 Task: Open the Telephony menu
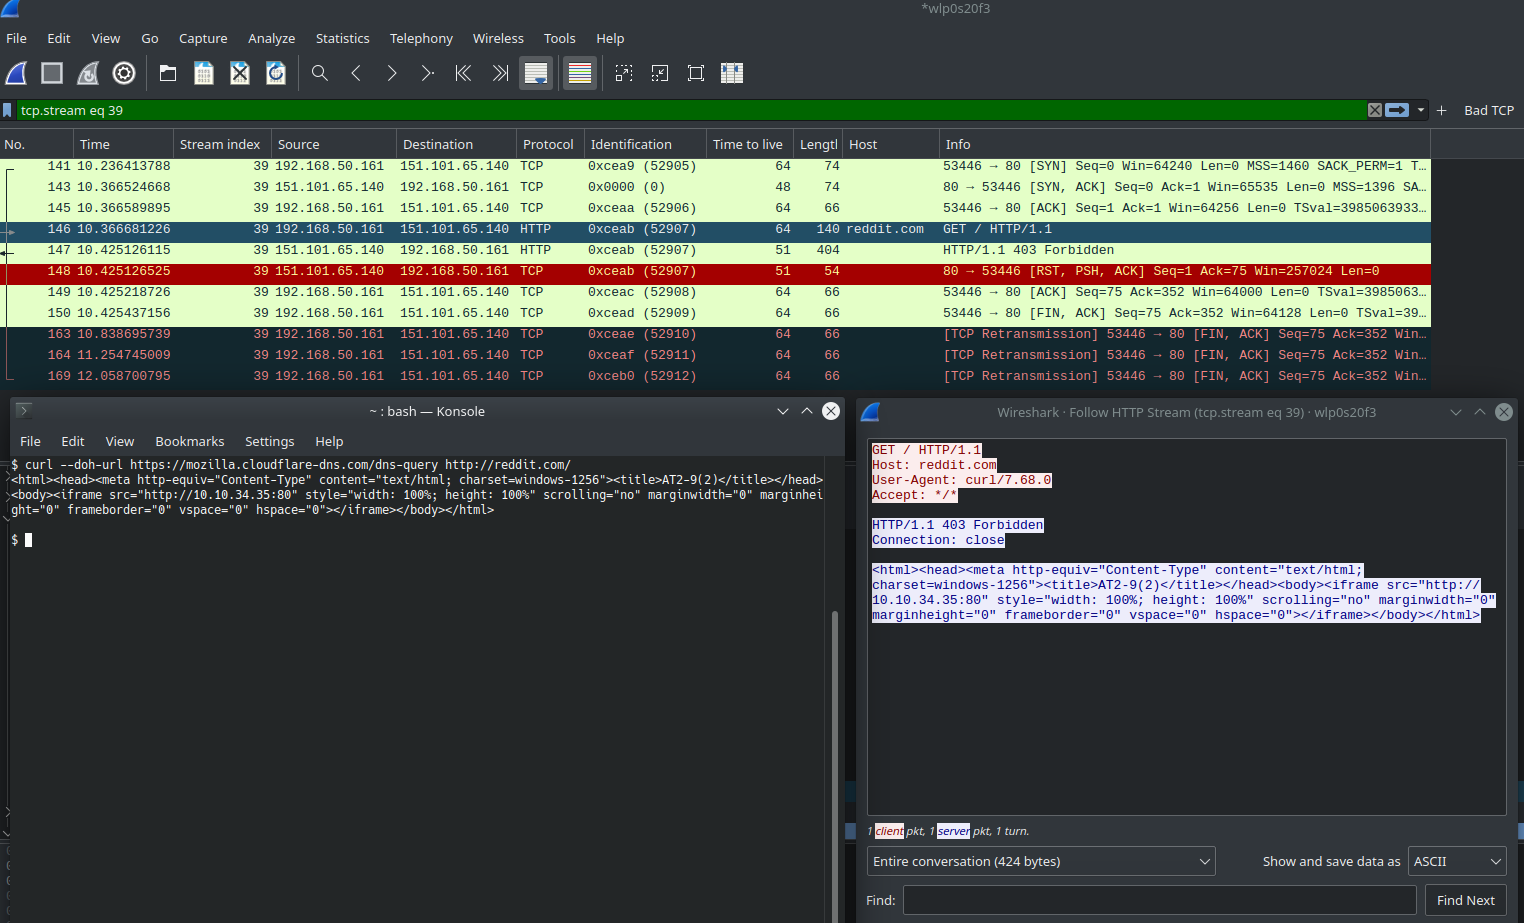click(x=421, y=38)
